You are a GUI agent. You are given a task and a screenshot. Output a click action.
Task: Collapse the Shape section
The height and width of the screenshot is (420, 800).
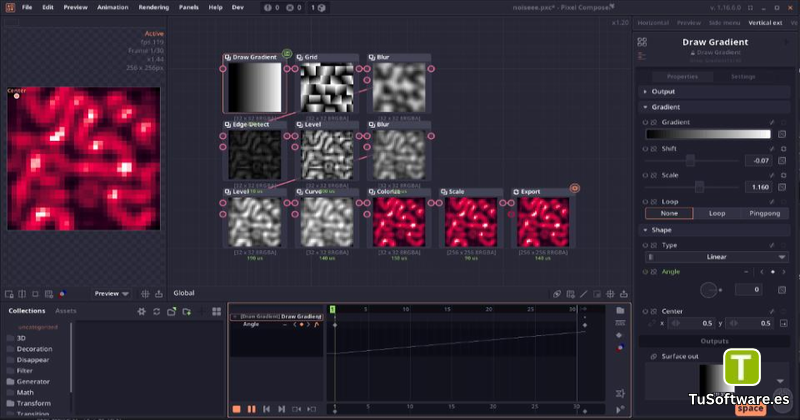tap(714, 230)
